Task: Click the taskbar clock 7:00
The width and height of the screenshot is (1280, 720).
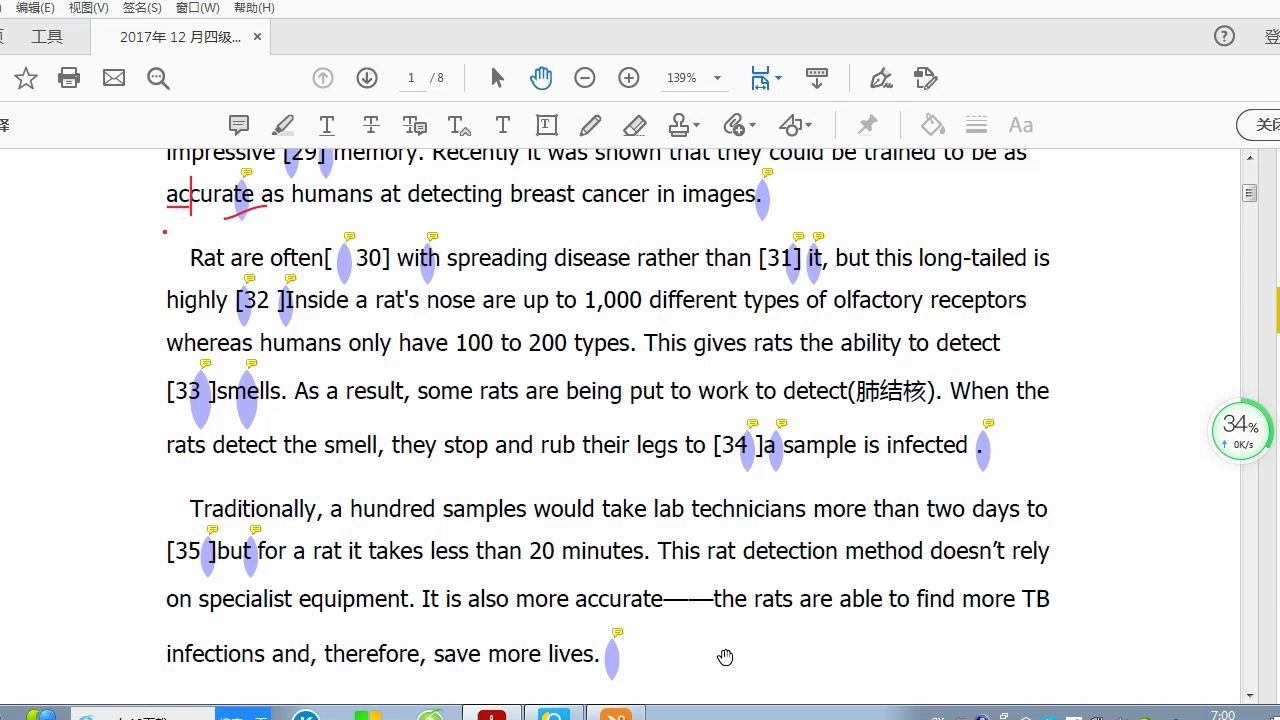Action: pyautogui.click(x=1222, y=715)
